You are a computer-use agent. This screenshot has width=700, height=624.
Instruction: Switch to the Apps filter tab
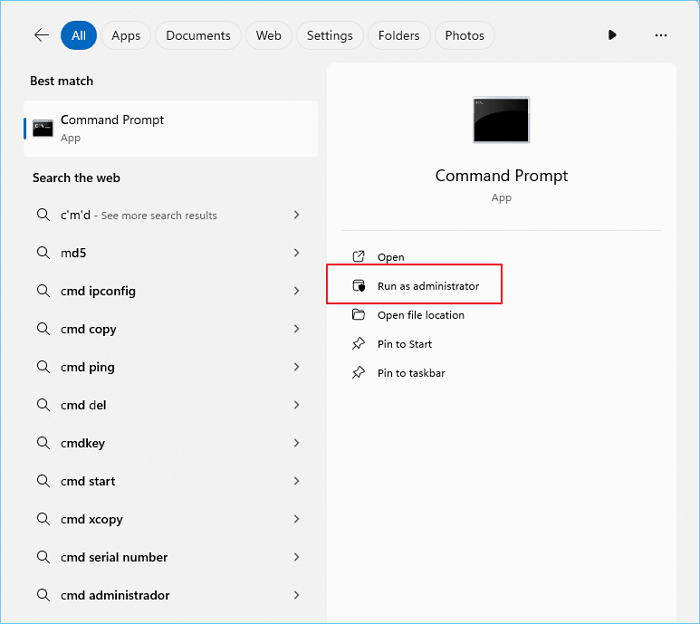126,35
